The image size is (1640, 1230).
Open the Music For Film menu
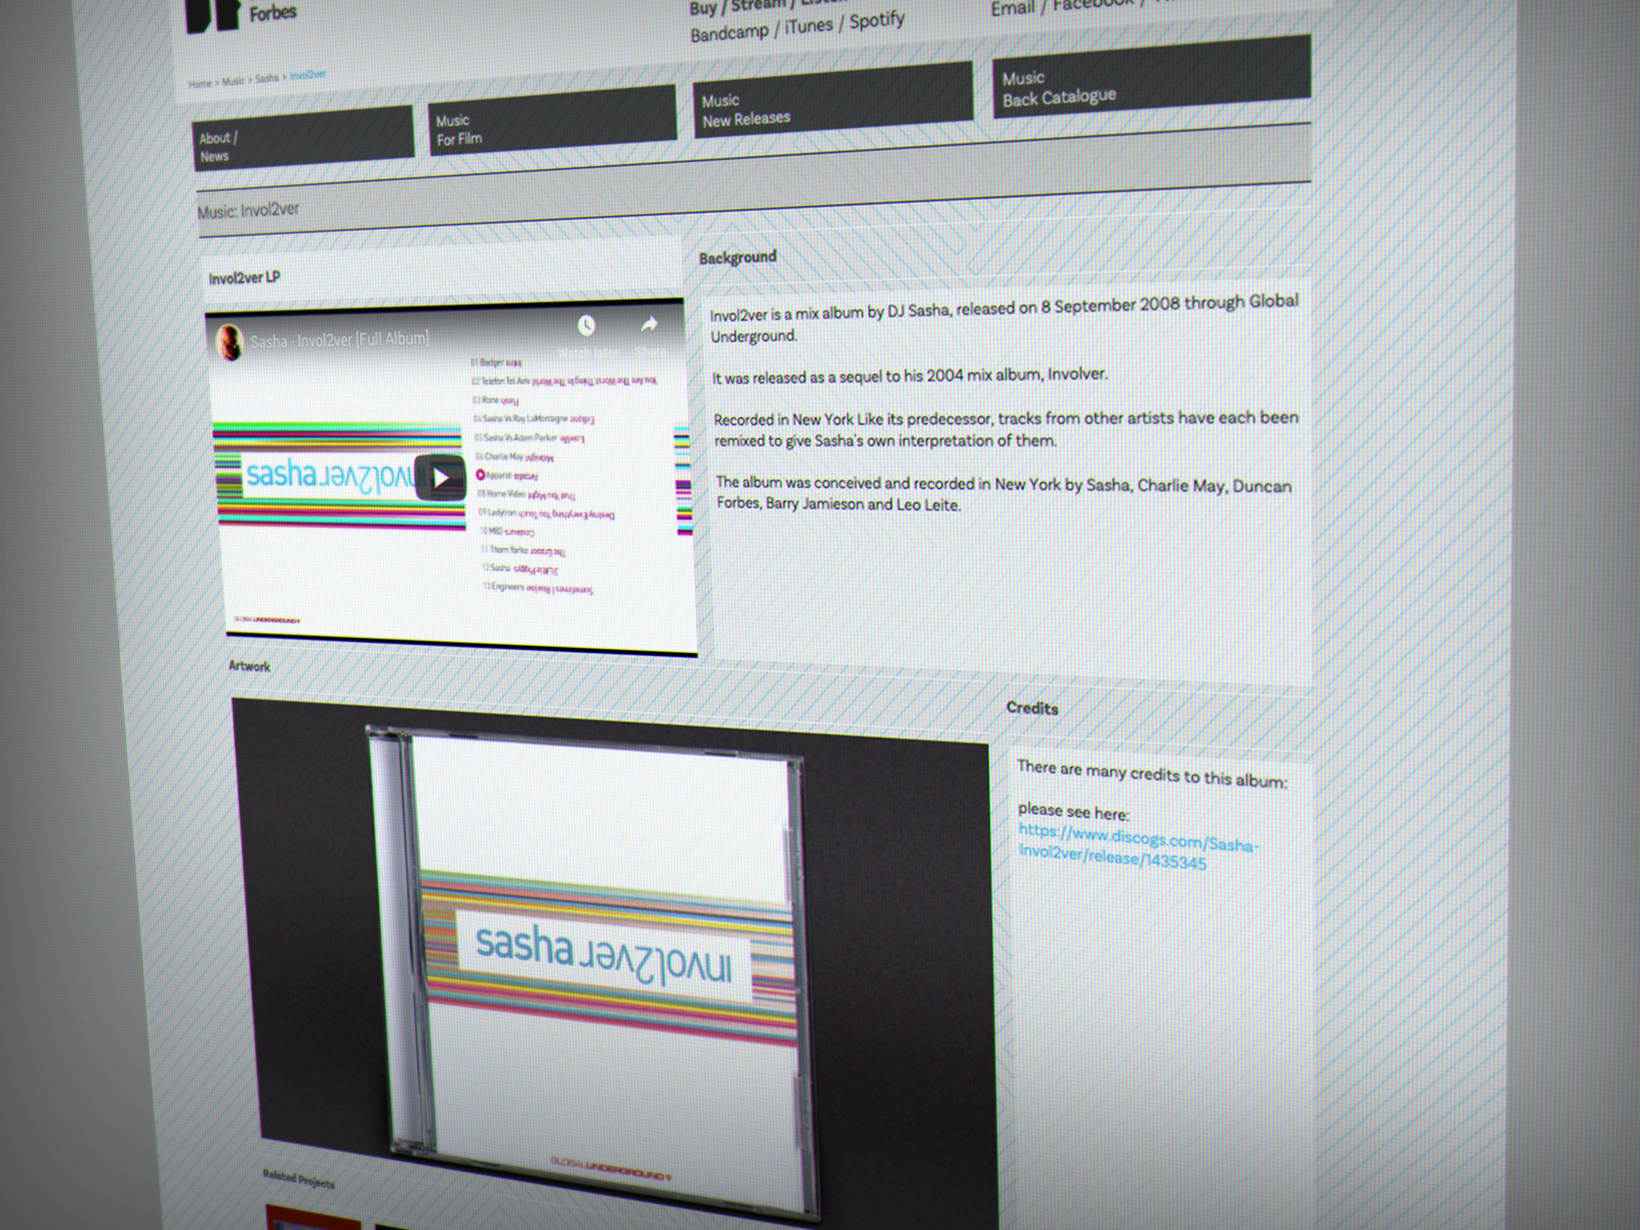(x=552, y=120)
